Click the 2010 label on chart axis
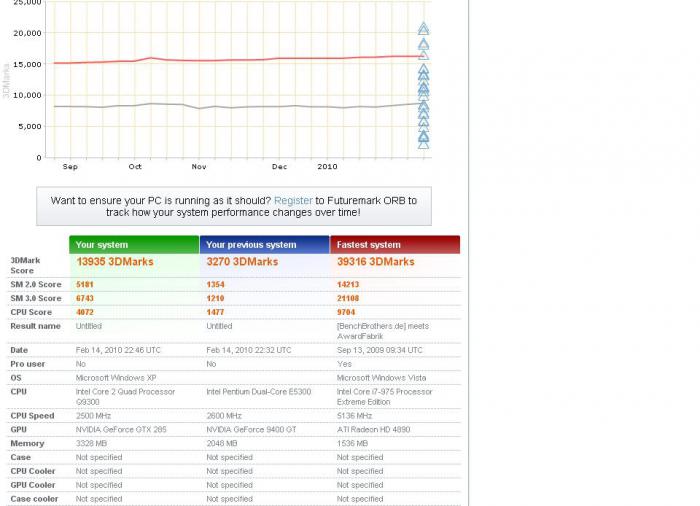700x506 pixels. (327, 167)
